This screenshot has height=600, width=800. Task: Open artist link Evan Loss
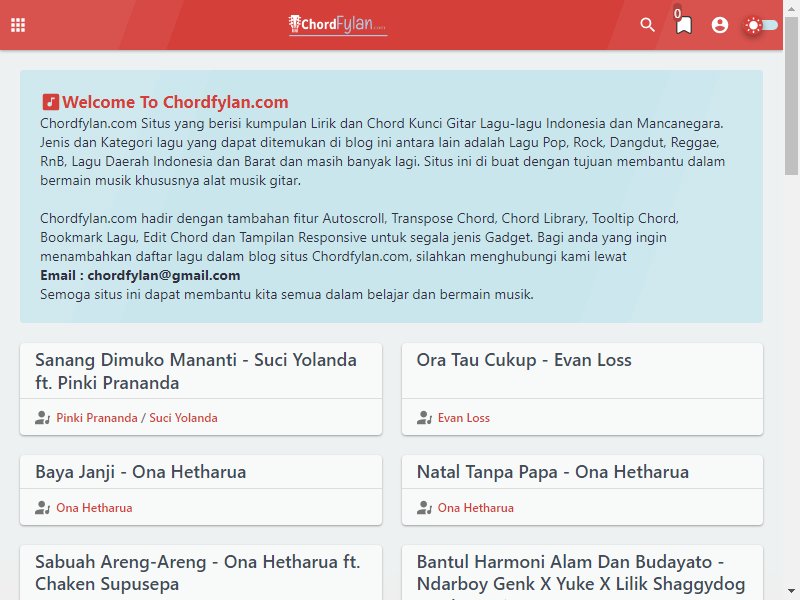click(x=464, y=418)
